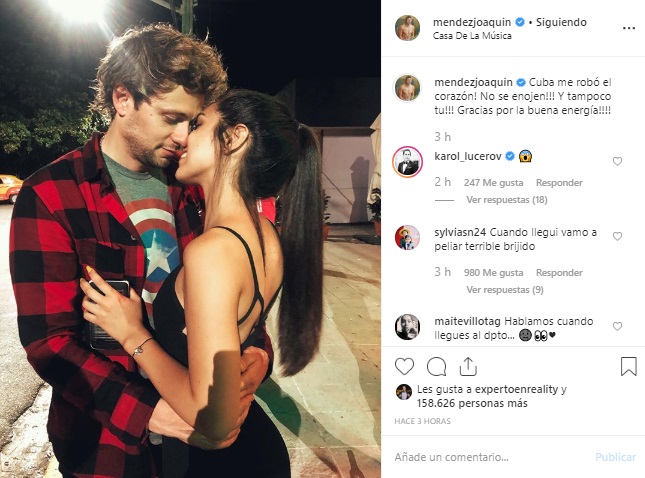Reply to karol_lucerov's comment
The image size is (645, 478).
point(559,183)
